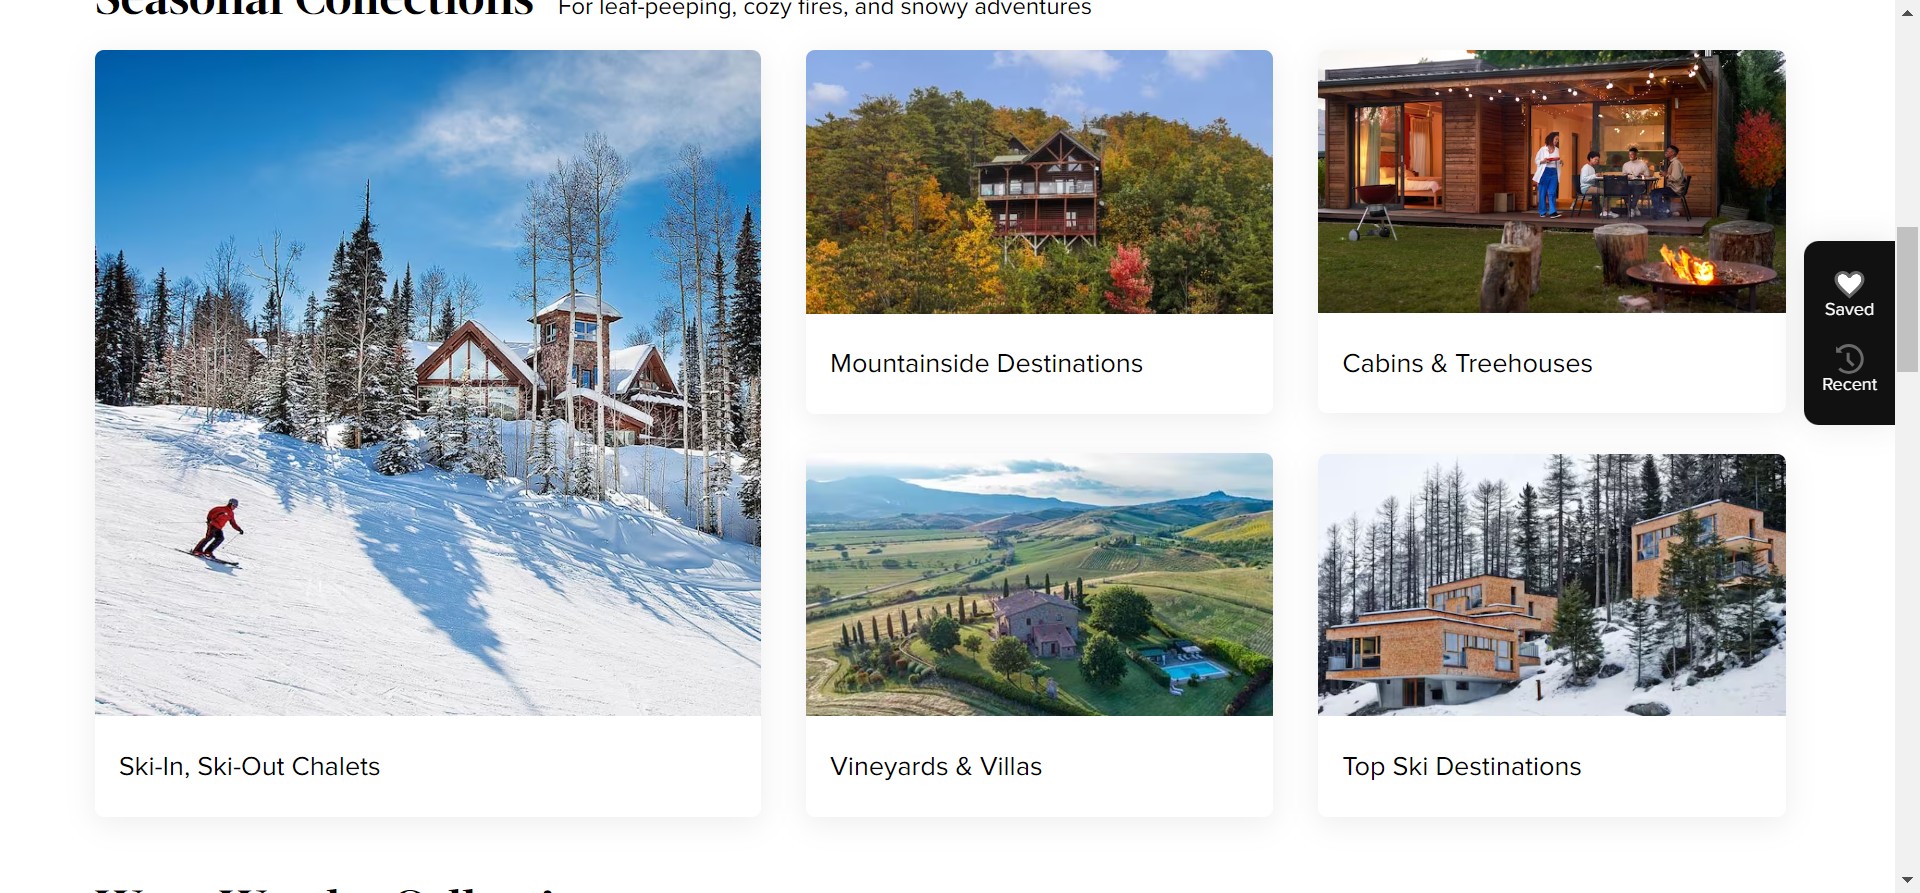Click the vertical scrollbar thumb
Screen dimensions: 1920x893
[1907, 299]
